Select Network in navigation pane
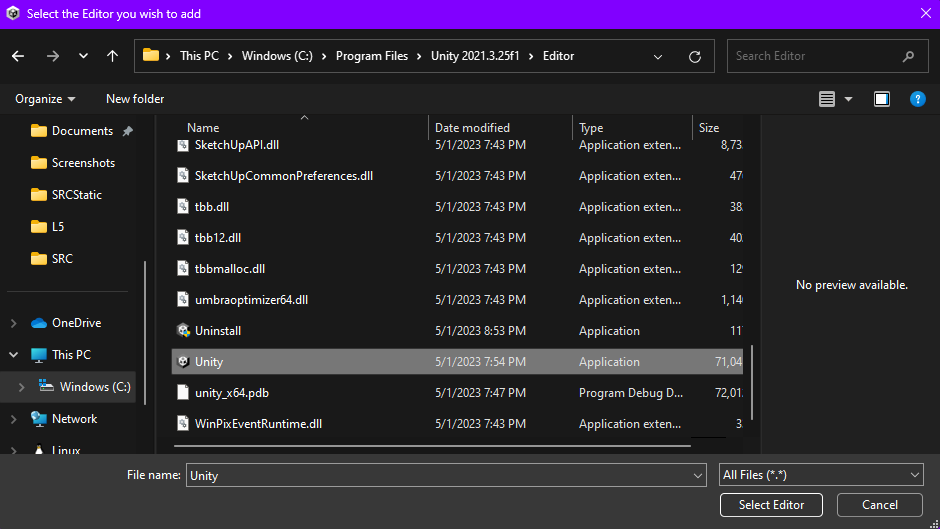 coord(64,419)
